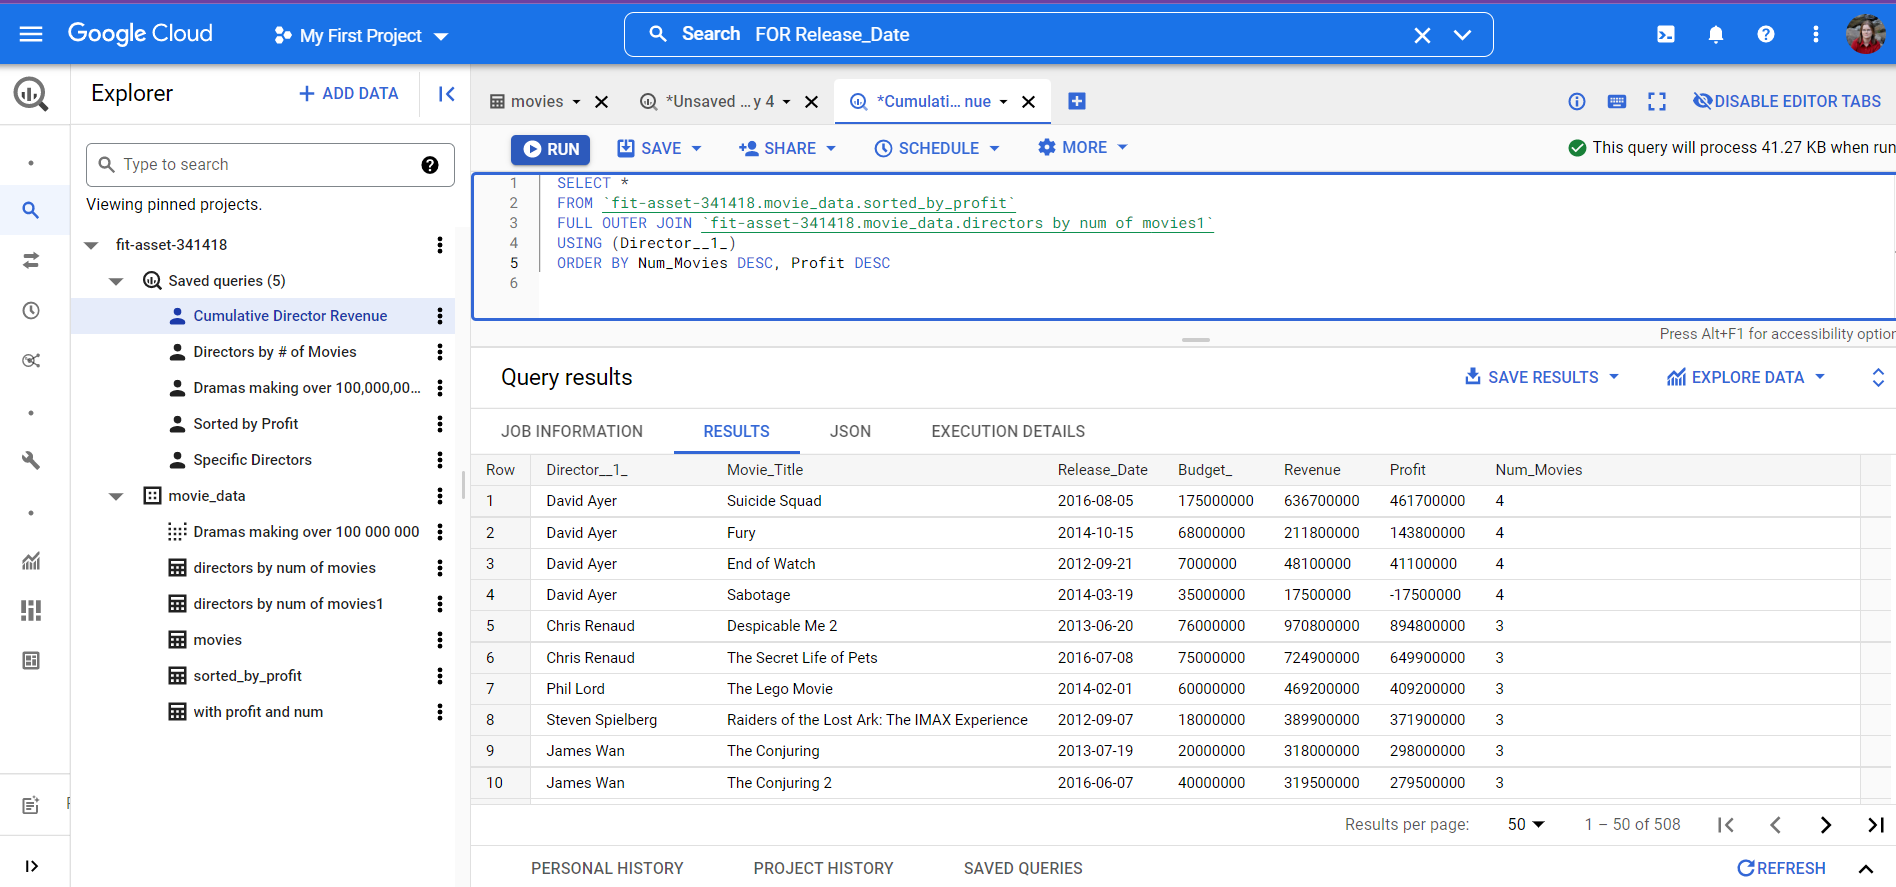This screenshot has width=1896, height=887.
Task: Add a new query editor tab
Action: tap(1076, 101)
